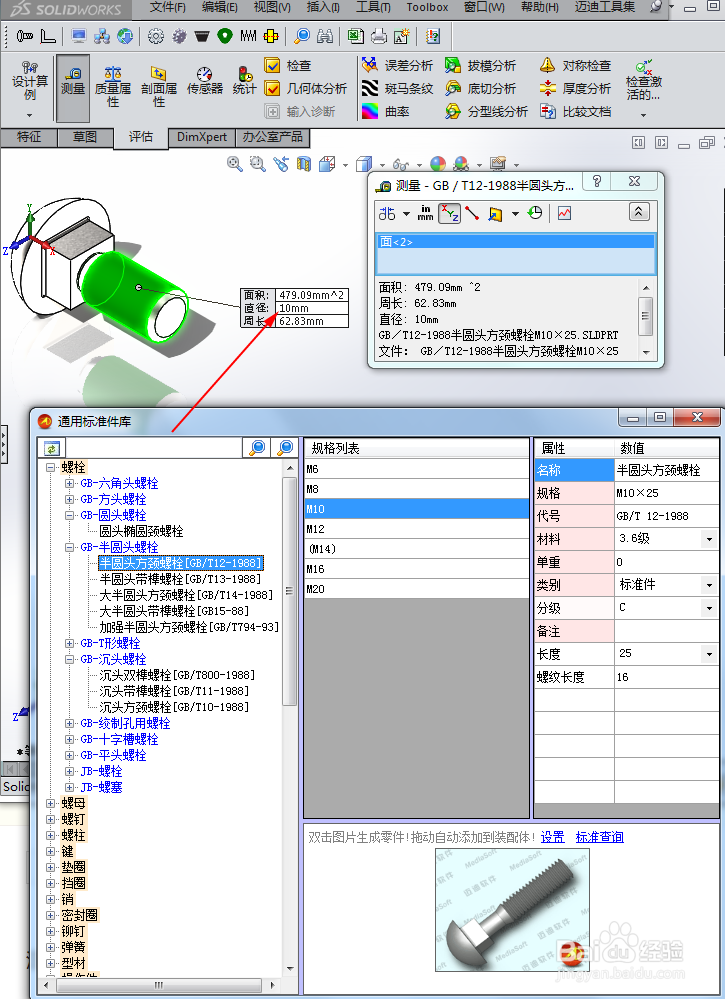Open 类别 标准件 dropdown

click(x=710, y=585)
